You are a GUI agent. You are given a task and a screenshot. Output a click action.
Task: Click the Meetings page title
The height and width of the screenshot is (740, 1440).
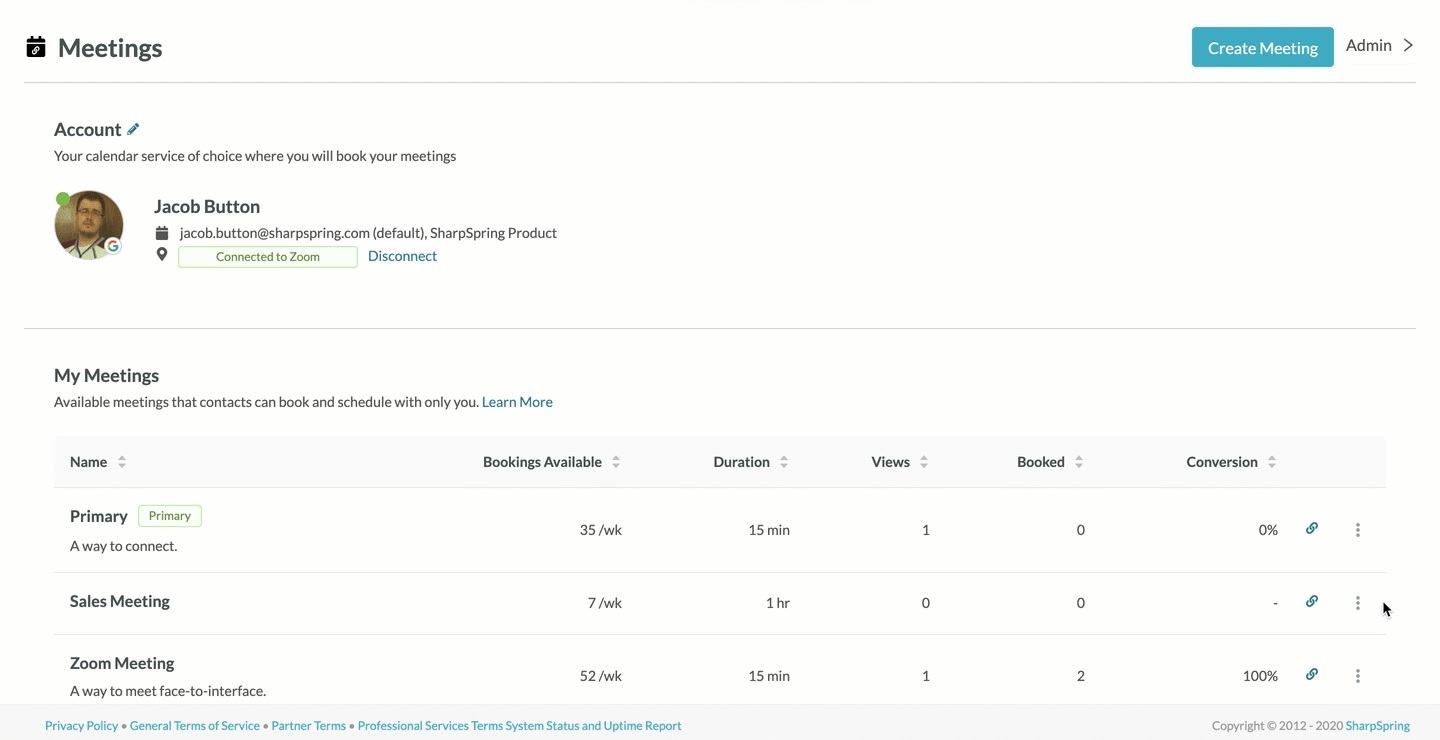110,48
